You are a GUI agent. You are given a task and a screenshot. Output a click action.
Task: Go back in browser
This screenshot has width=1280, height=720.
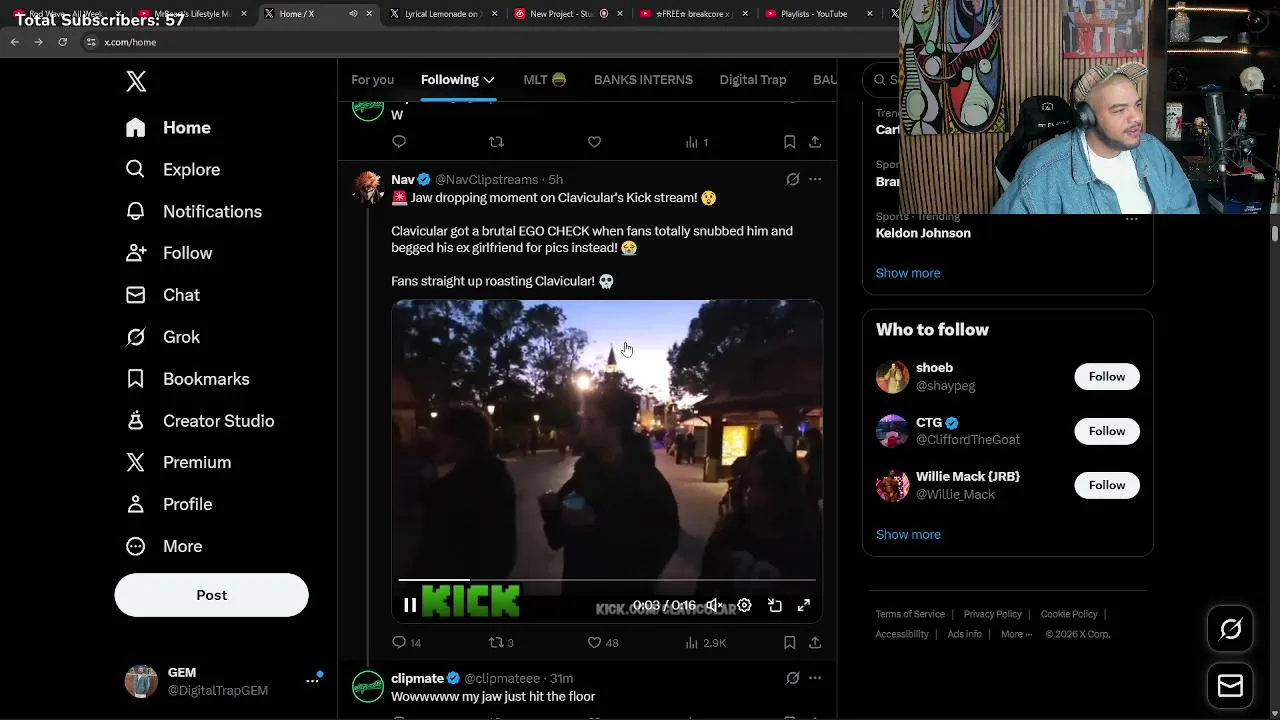[14, 42]
